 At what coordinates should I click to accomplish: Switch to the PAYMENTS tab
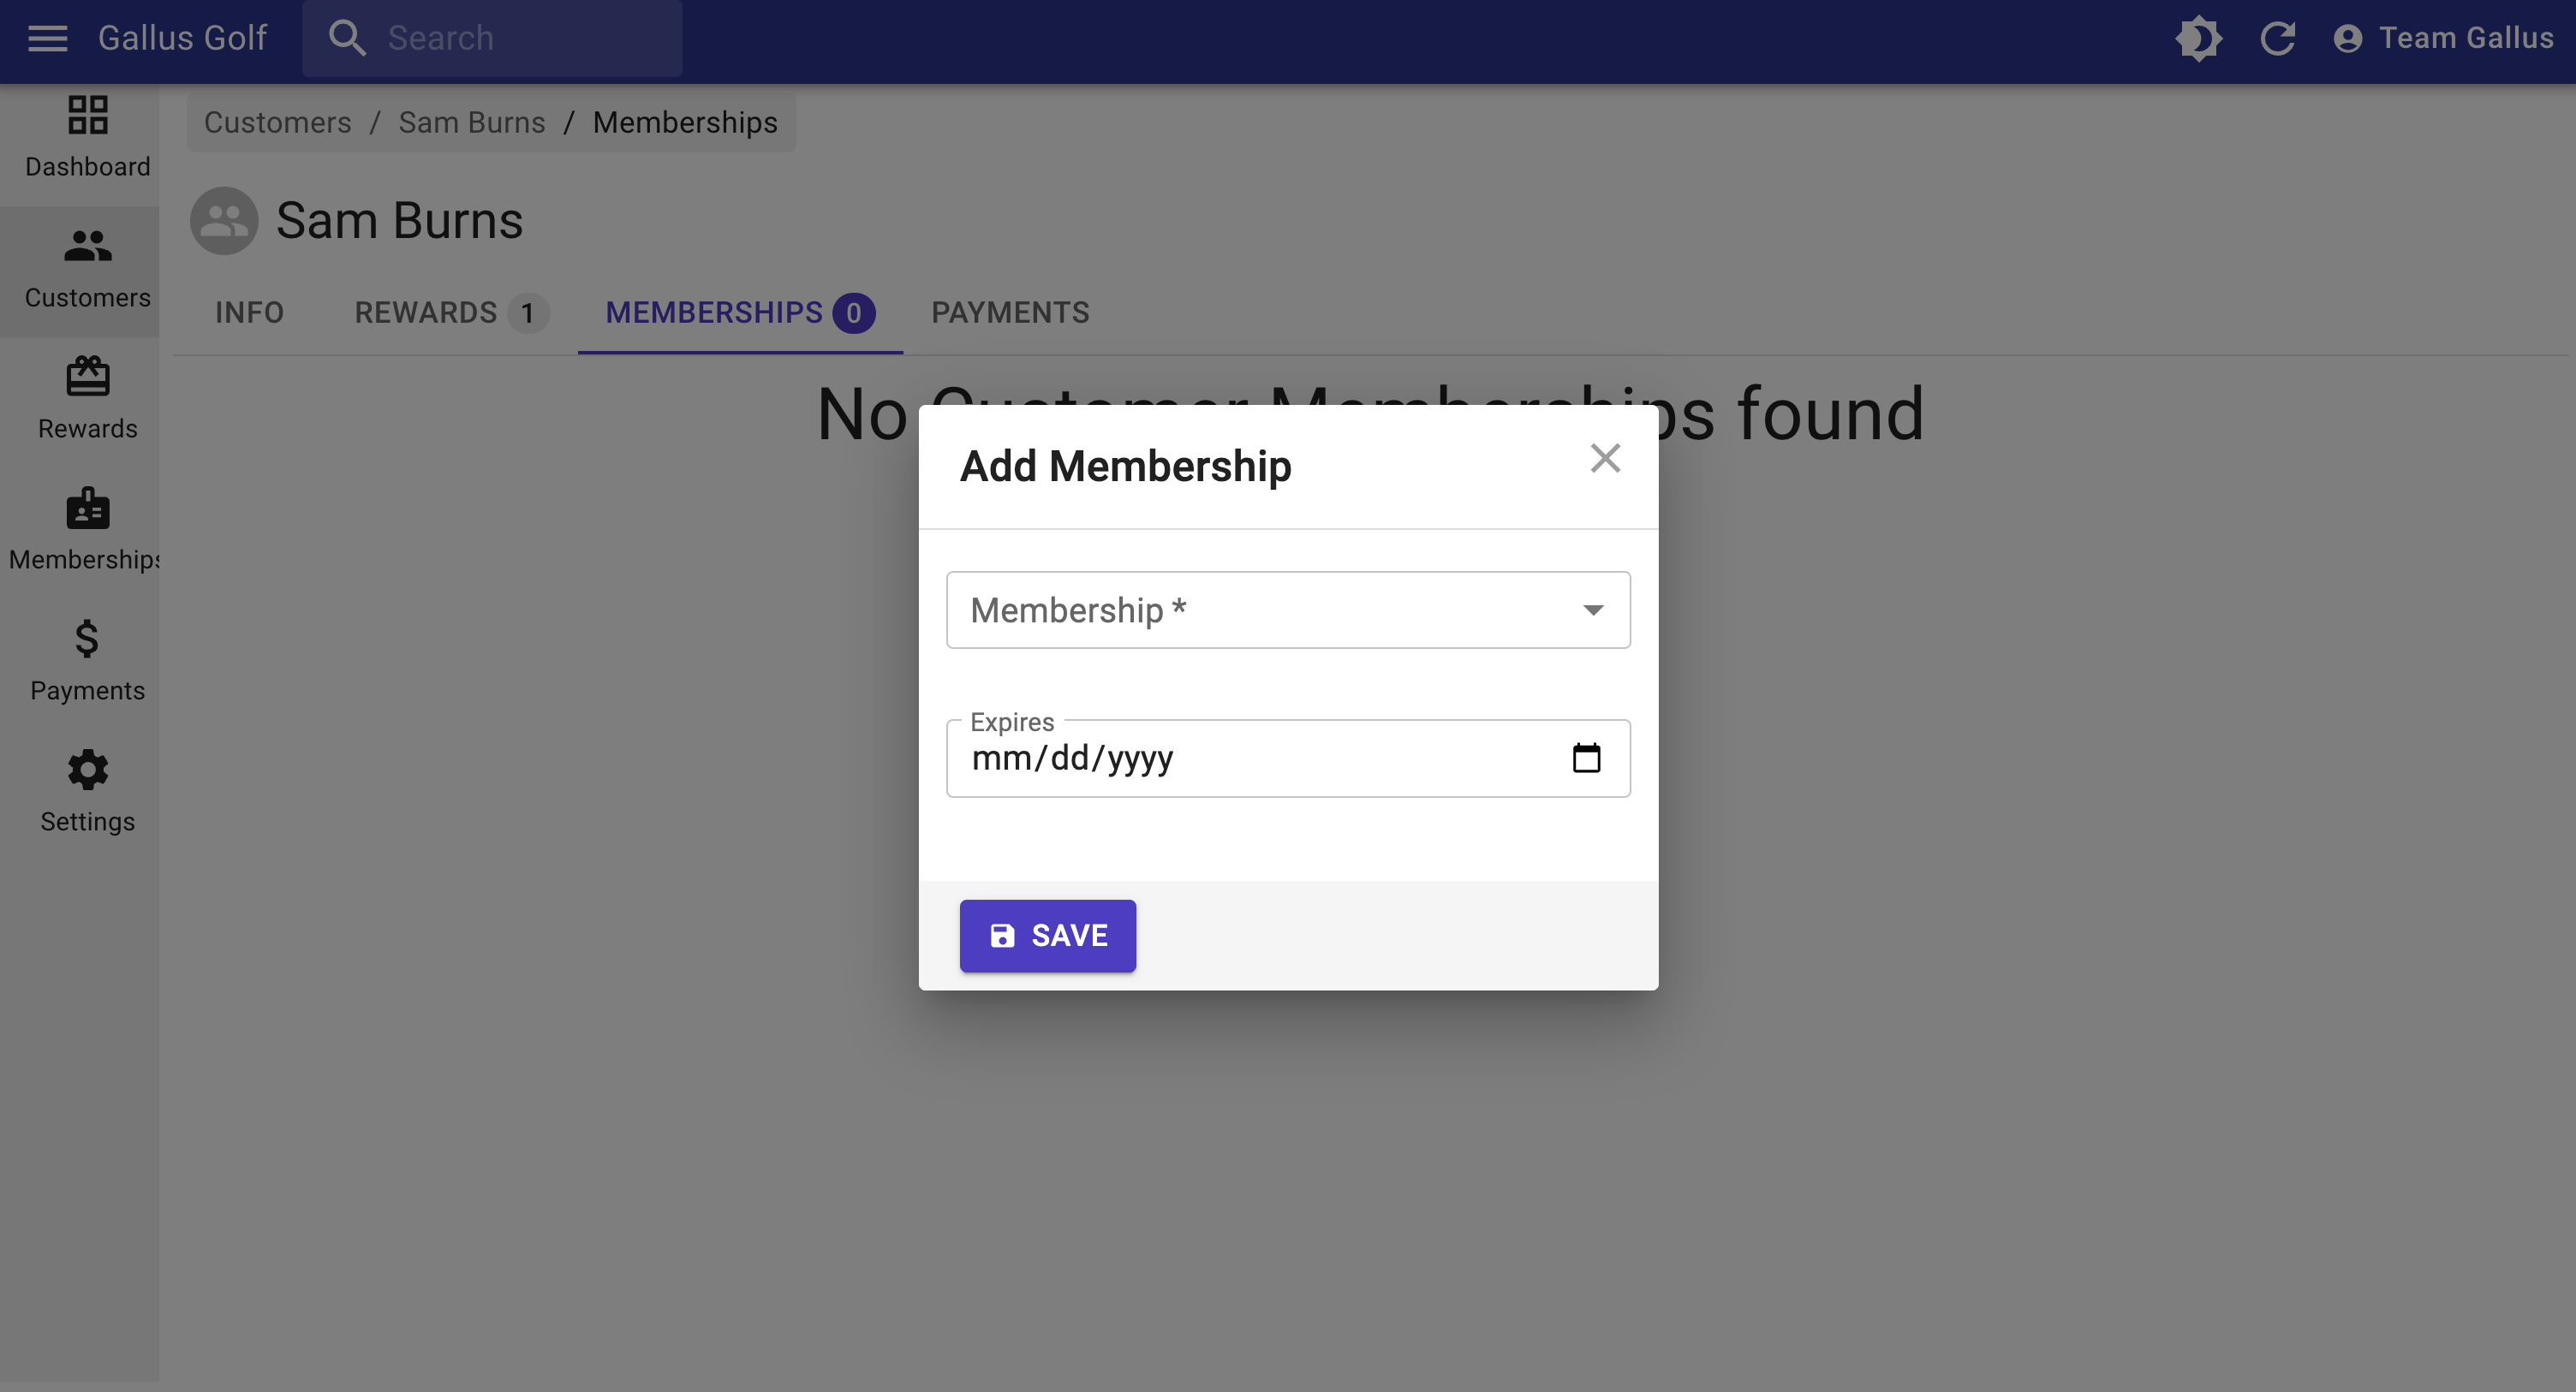tap(1010, 313)
